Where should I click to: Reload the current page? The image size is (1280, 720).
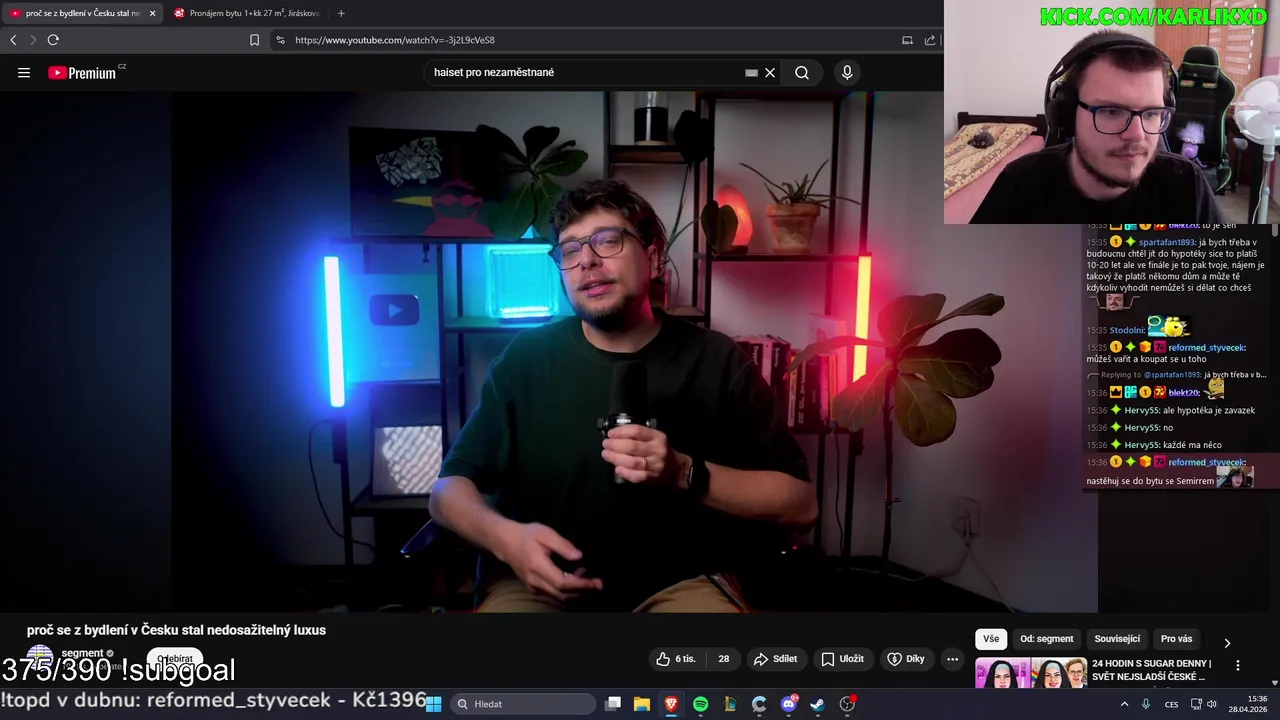coord(53,40)
